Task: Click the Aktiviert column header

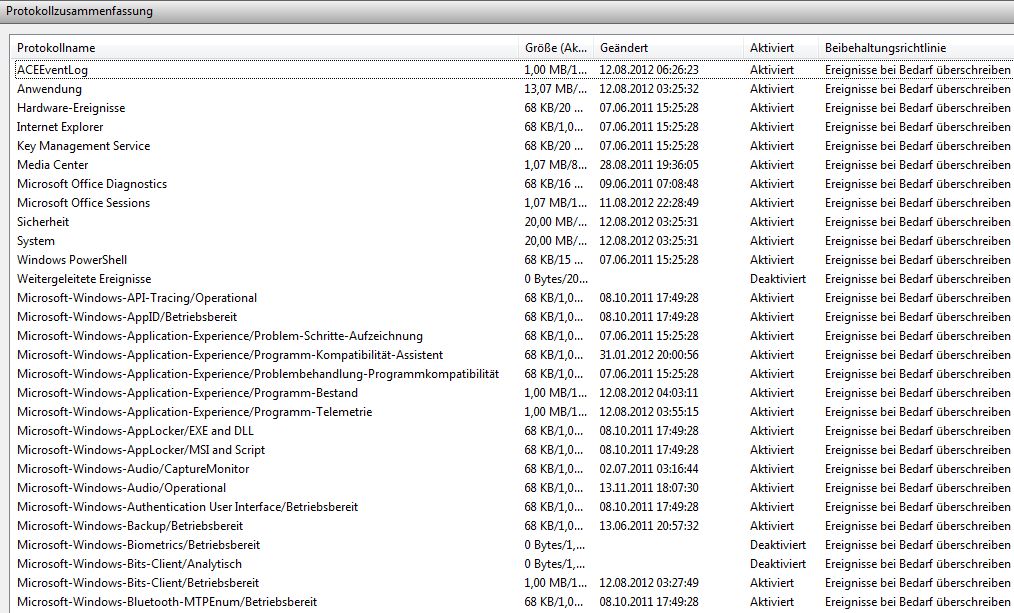Action: pyautogui.click(x=781, y=48)
